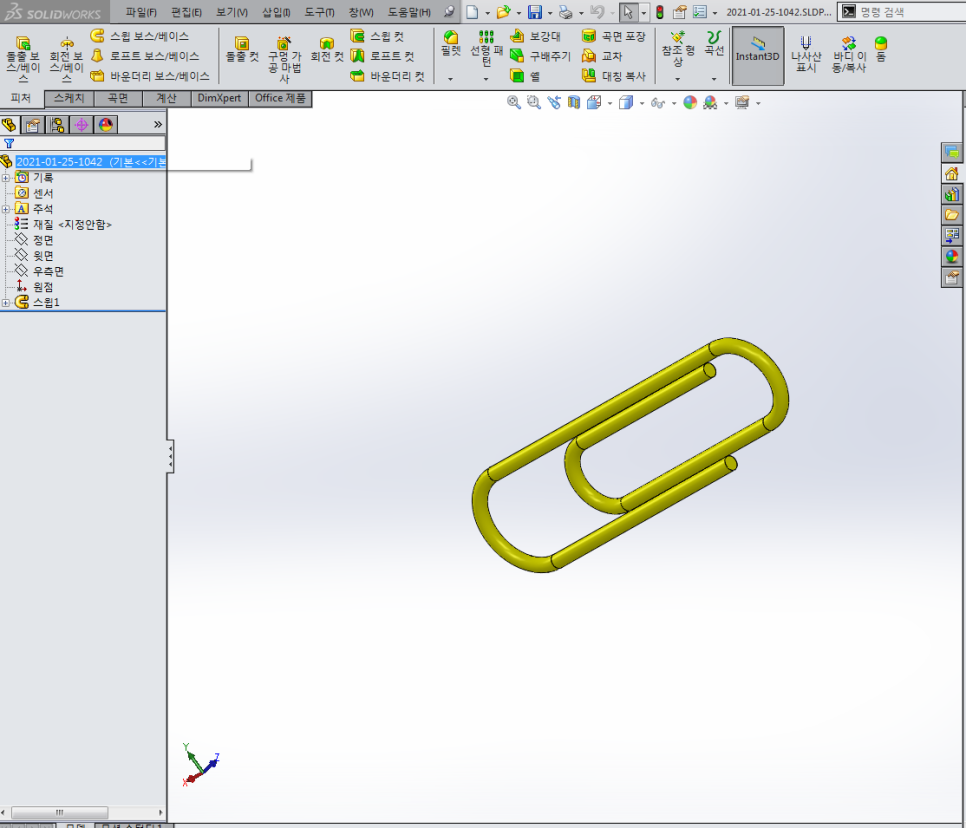Screen dimensions: 966x828
Task: Click the Curves (곡선) tool
Action: click(714, 43)
